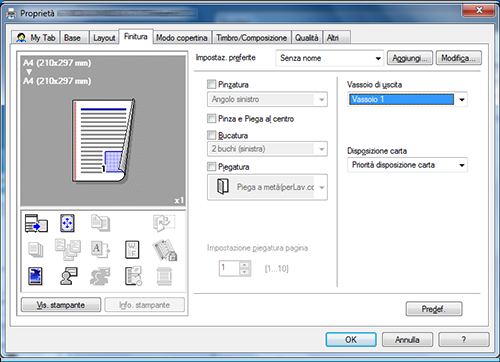Click the Aggiungi... button
500x362 pixels.
click(410, 58)
